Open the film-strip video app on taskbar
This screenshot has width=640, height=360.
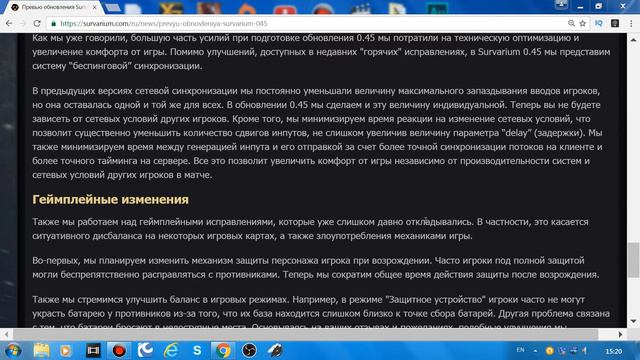point(93,350)
